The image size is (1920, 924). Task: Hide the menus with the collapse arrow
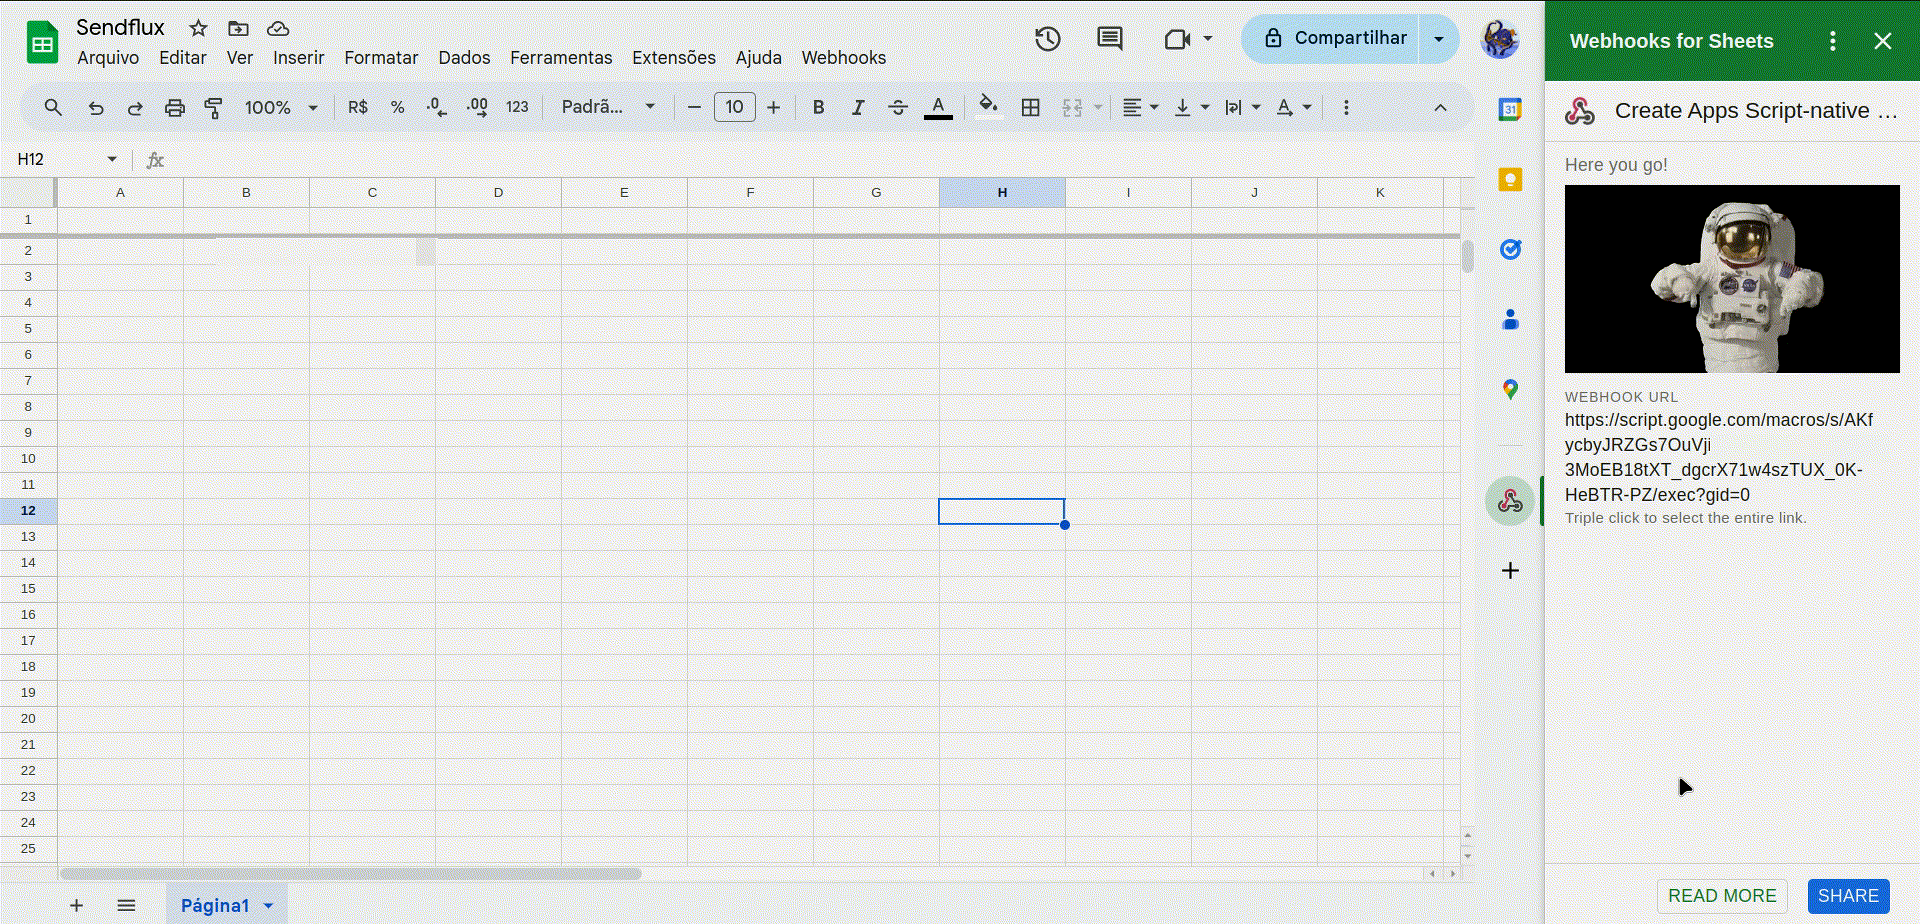1440,107
